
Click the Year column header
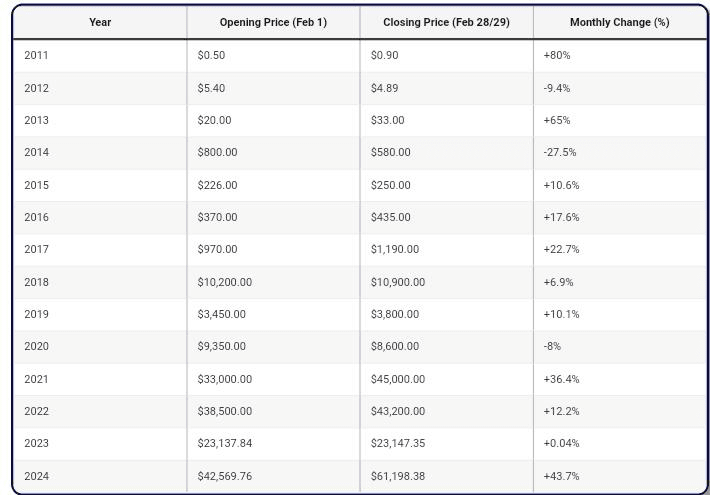coord(100,22)
